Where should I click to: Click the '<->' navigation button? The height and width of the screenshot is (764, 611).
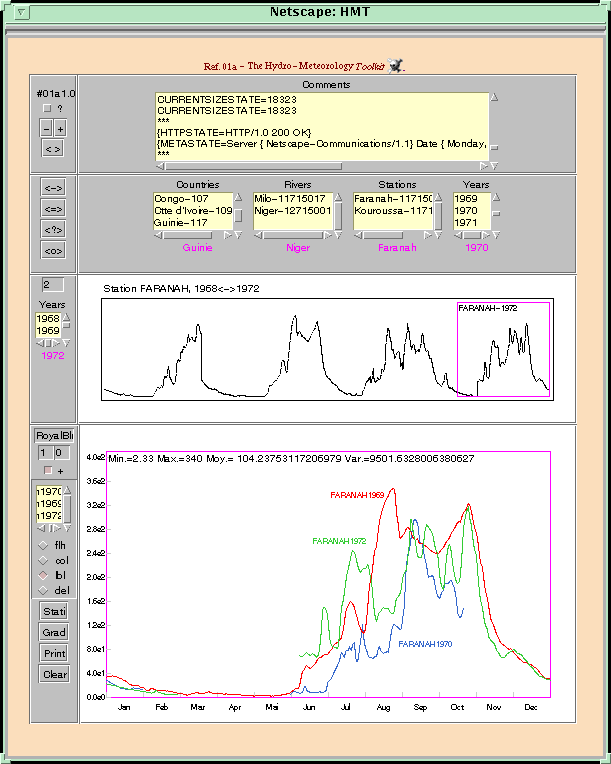(x=53, y=187)
